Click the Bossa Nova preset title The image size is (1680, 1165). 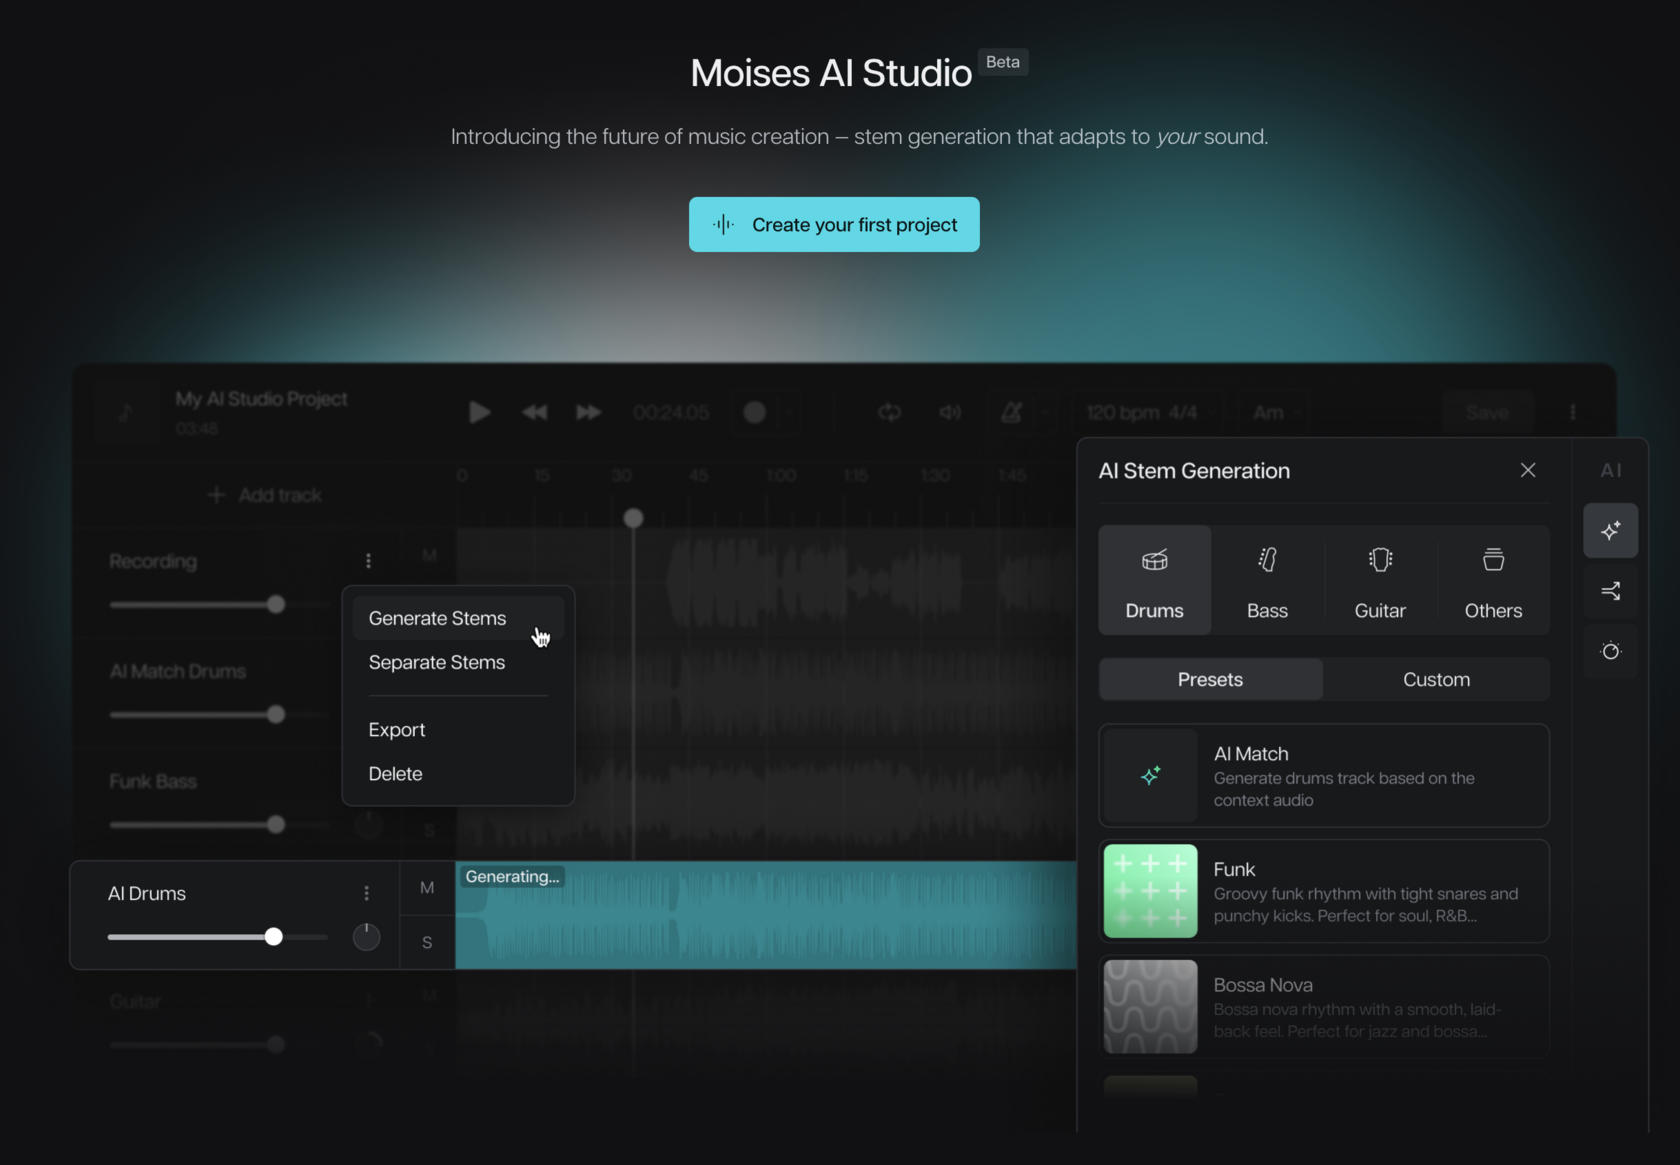coord(1263,985)
